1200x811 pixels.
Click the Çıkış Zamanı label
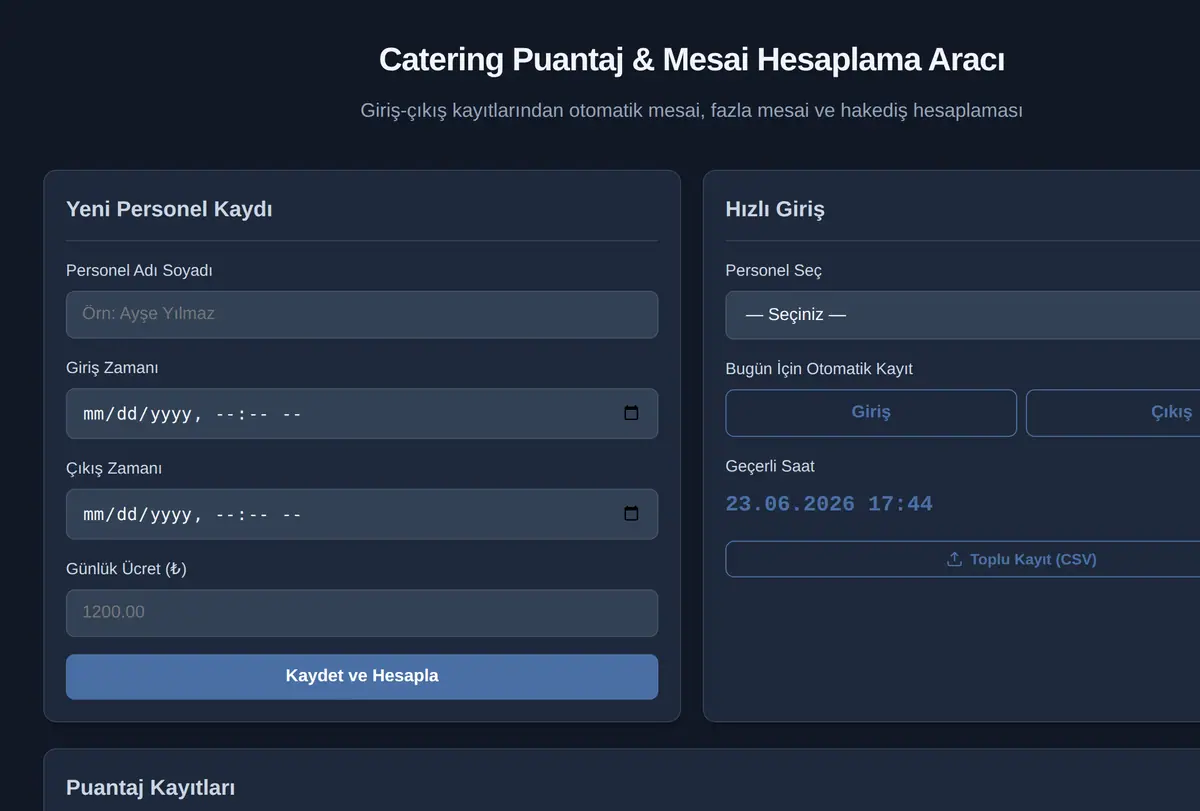tap(114, 469)
